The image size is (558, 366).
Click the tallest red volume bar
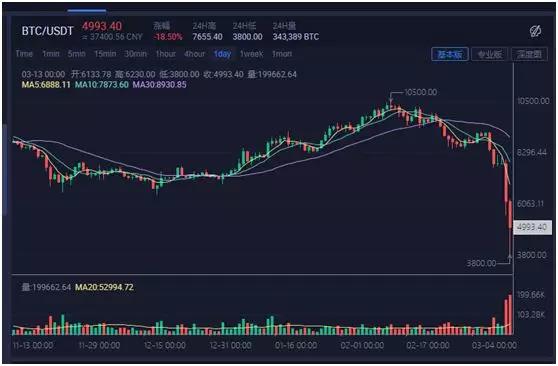coord(510,315)
